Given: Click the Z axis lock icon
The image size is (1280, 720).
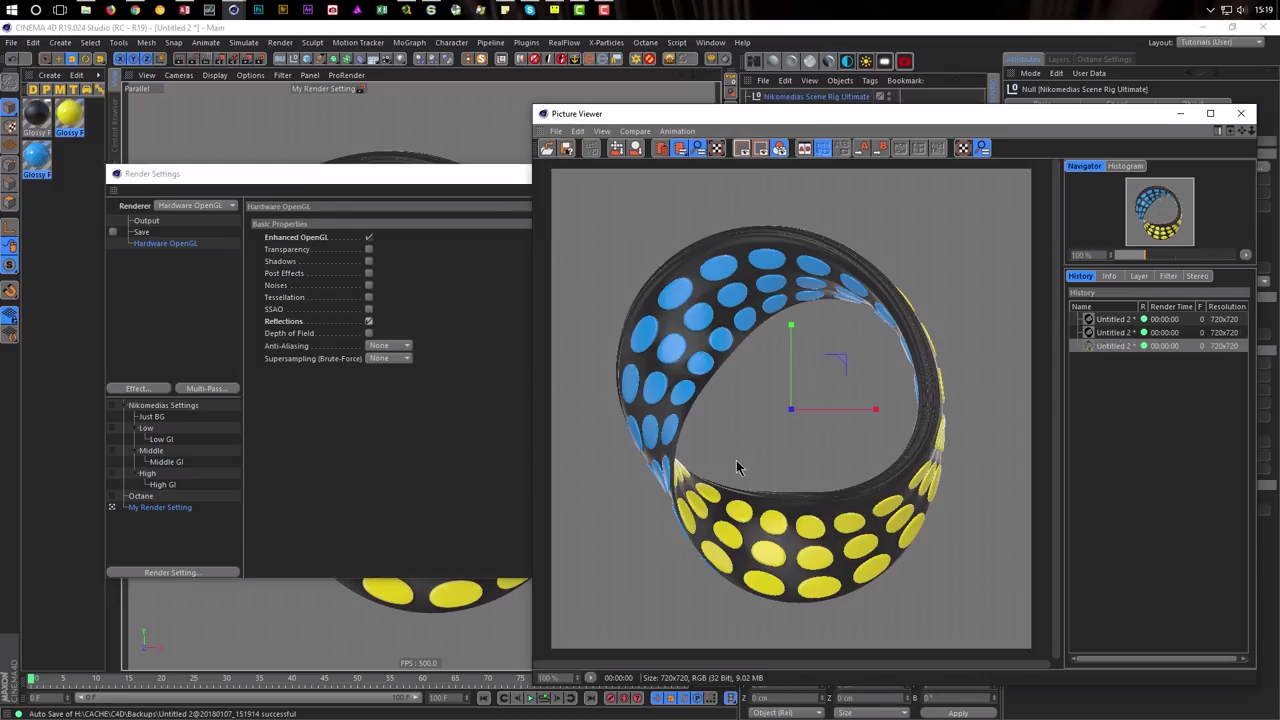Looking at the screenshot, I should [146, 60].
